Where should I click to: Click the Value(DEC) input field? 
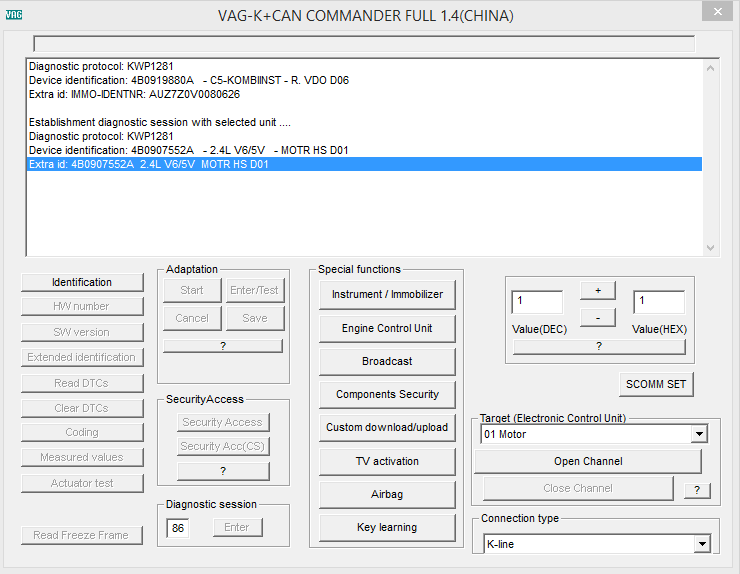point(537,302)
